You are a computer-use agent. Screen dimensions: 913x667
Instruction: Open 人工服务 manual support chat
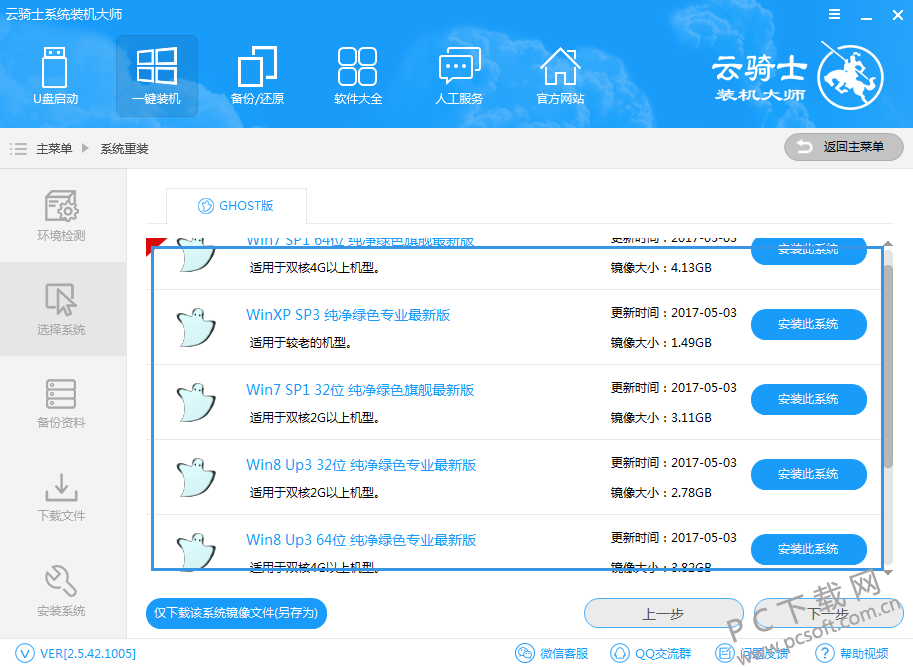459,75
